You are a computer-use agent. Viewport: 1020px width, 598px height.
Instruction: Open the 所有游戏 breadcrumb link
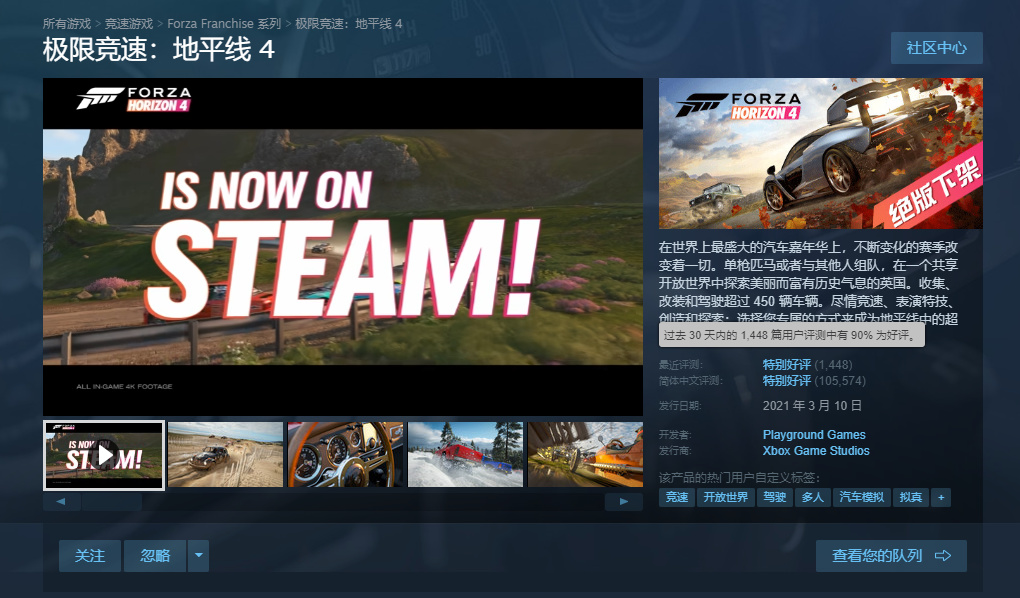pos(67,24)
